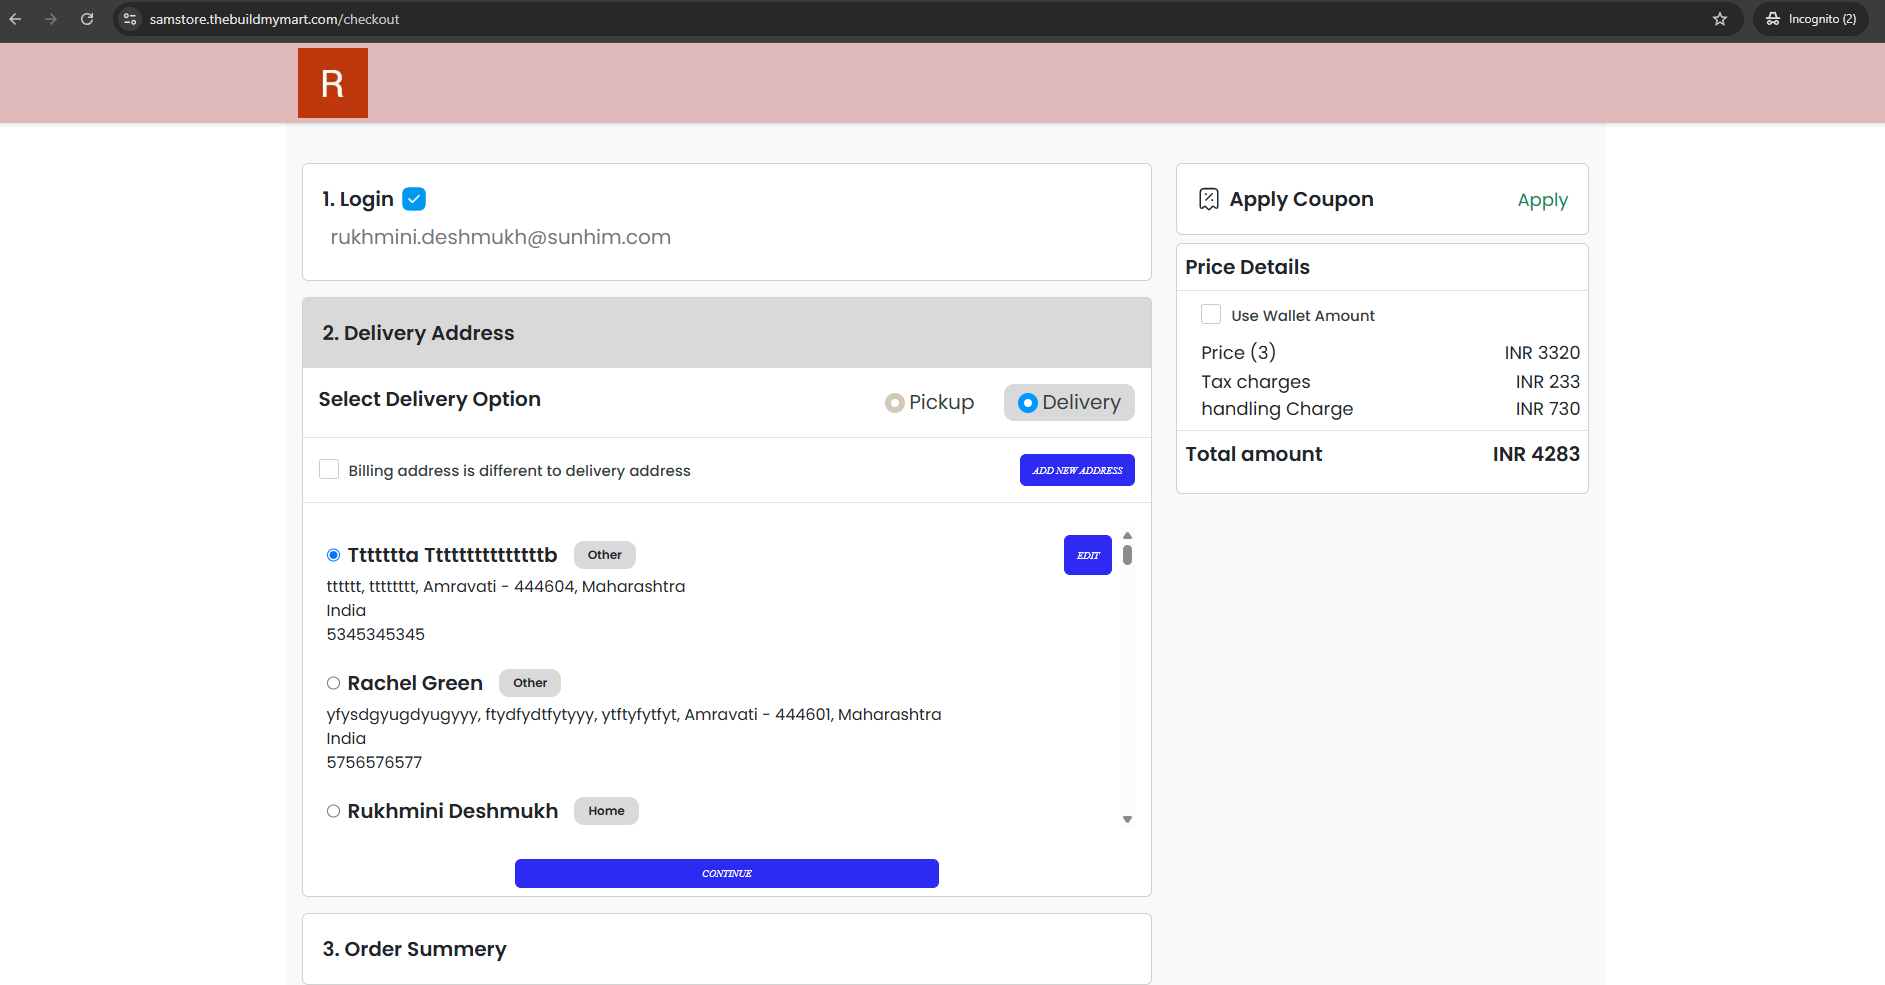Click the email rukhmini.deshmukh@sunhim.com
Viewport: 1885px width, 985px height.
click(501, 237)
